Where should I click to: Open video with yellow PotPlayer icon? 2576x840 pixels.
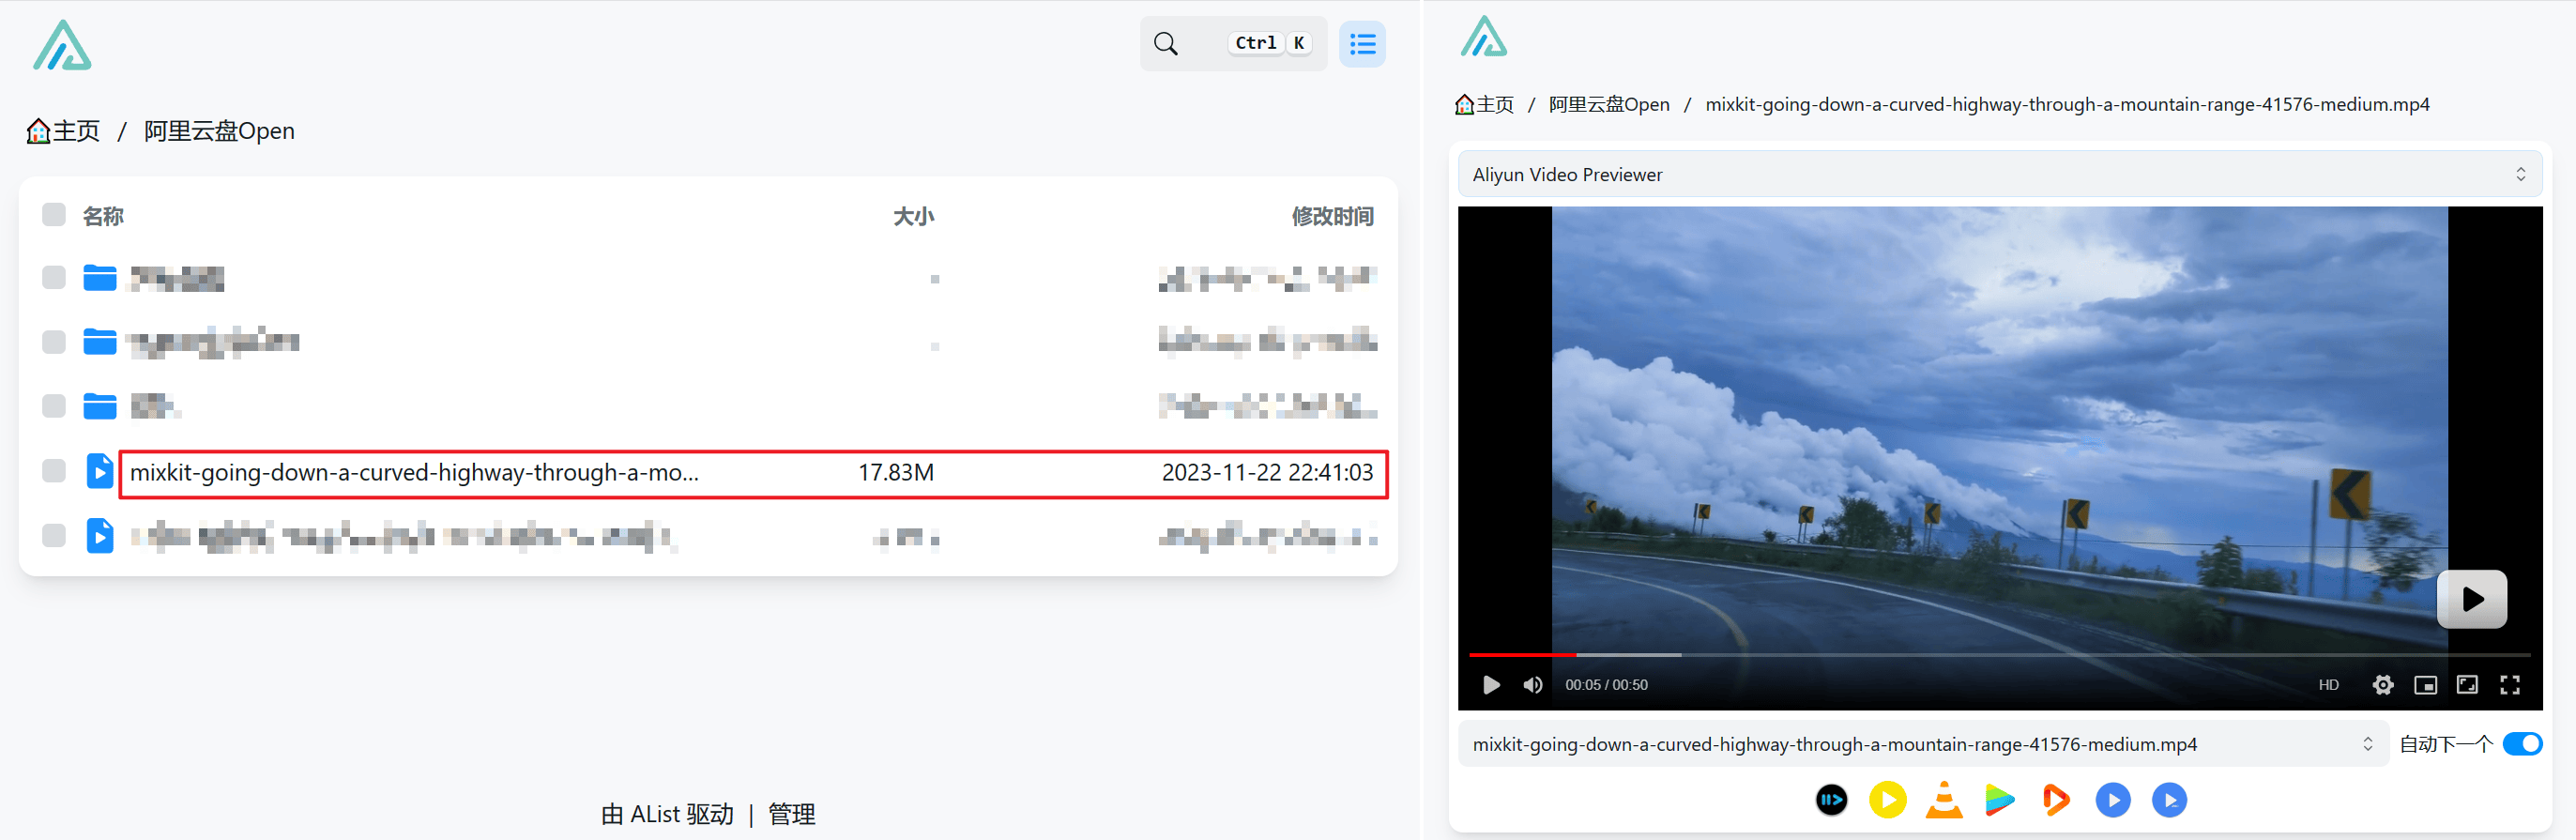click(x=1887, y=800)
